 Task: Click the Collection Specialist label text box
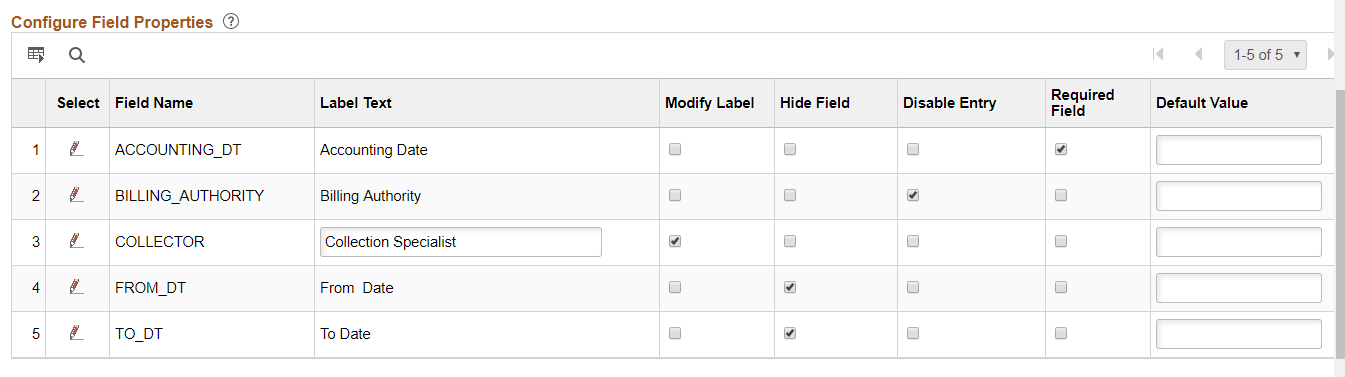click(x=461, y=242)
